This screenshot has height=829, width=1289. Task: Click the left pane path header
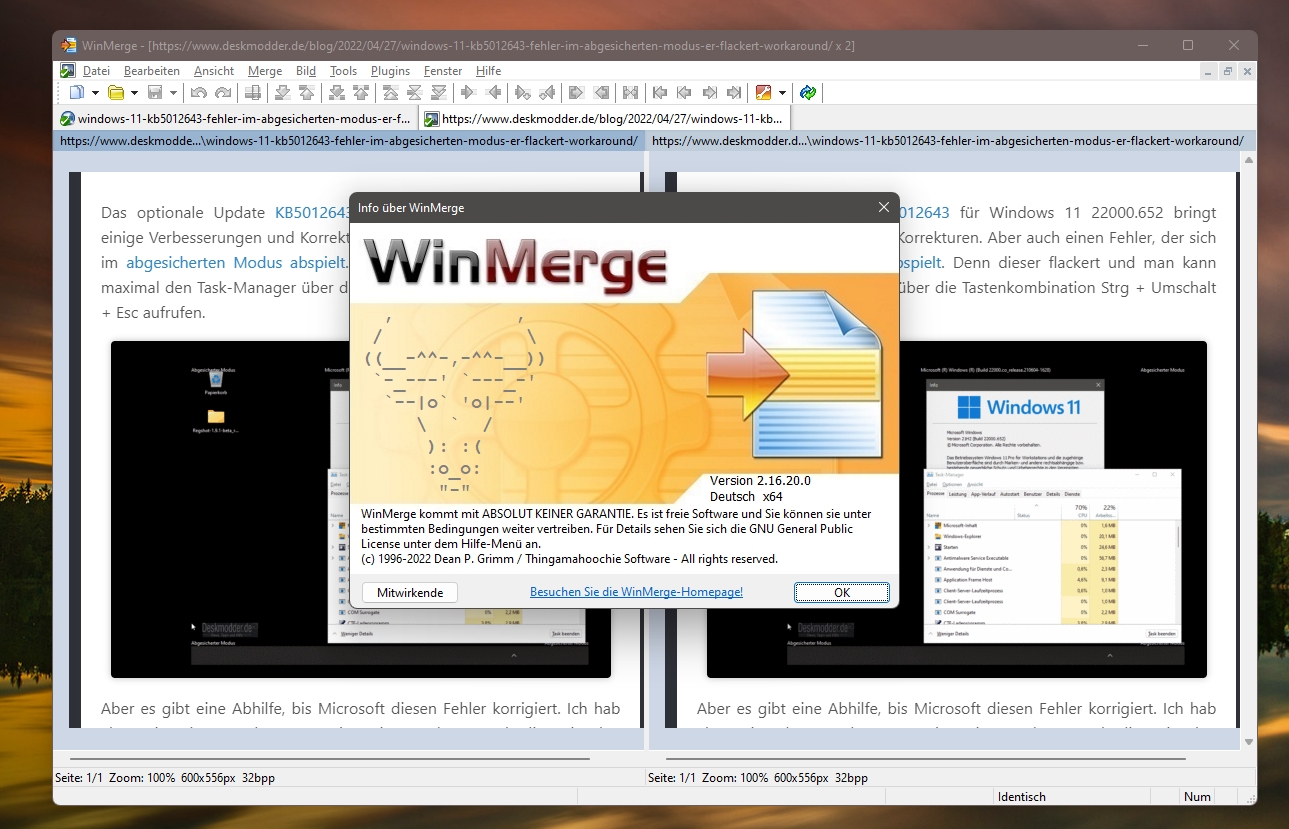(x=347, y=141)
